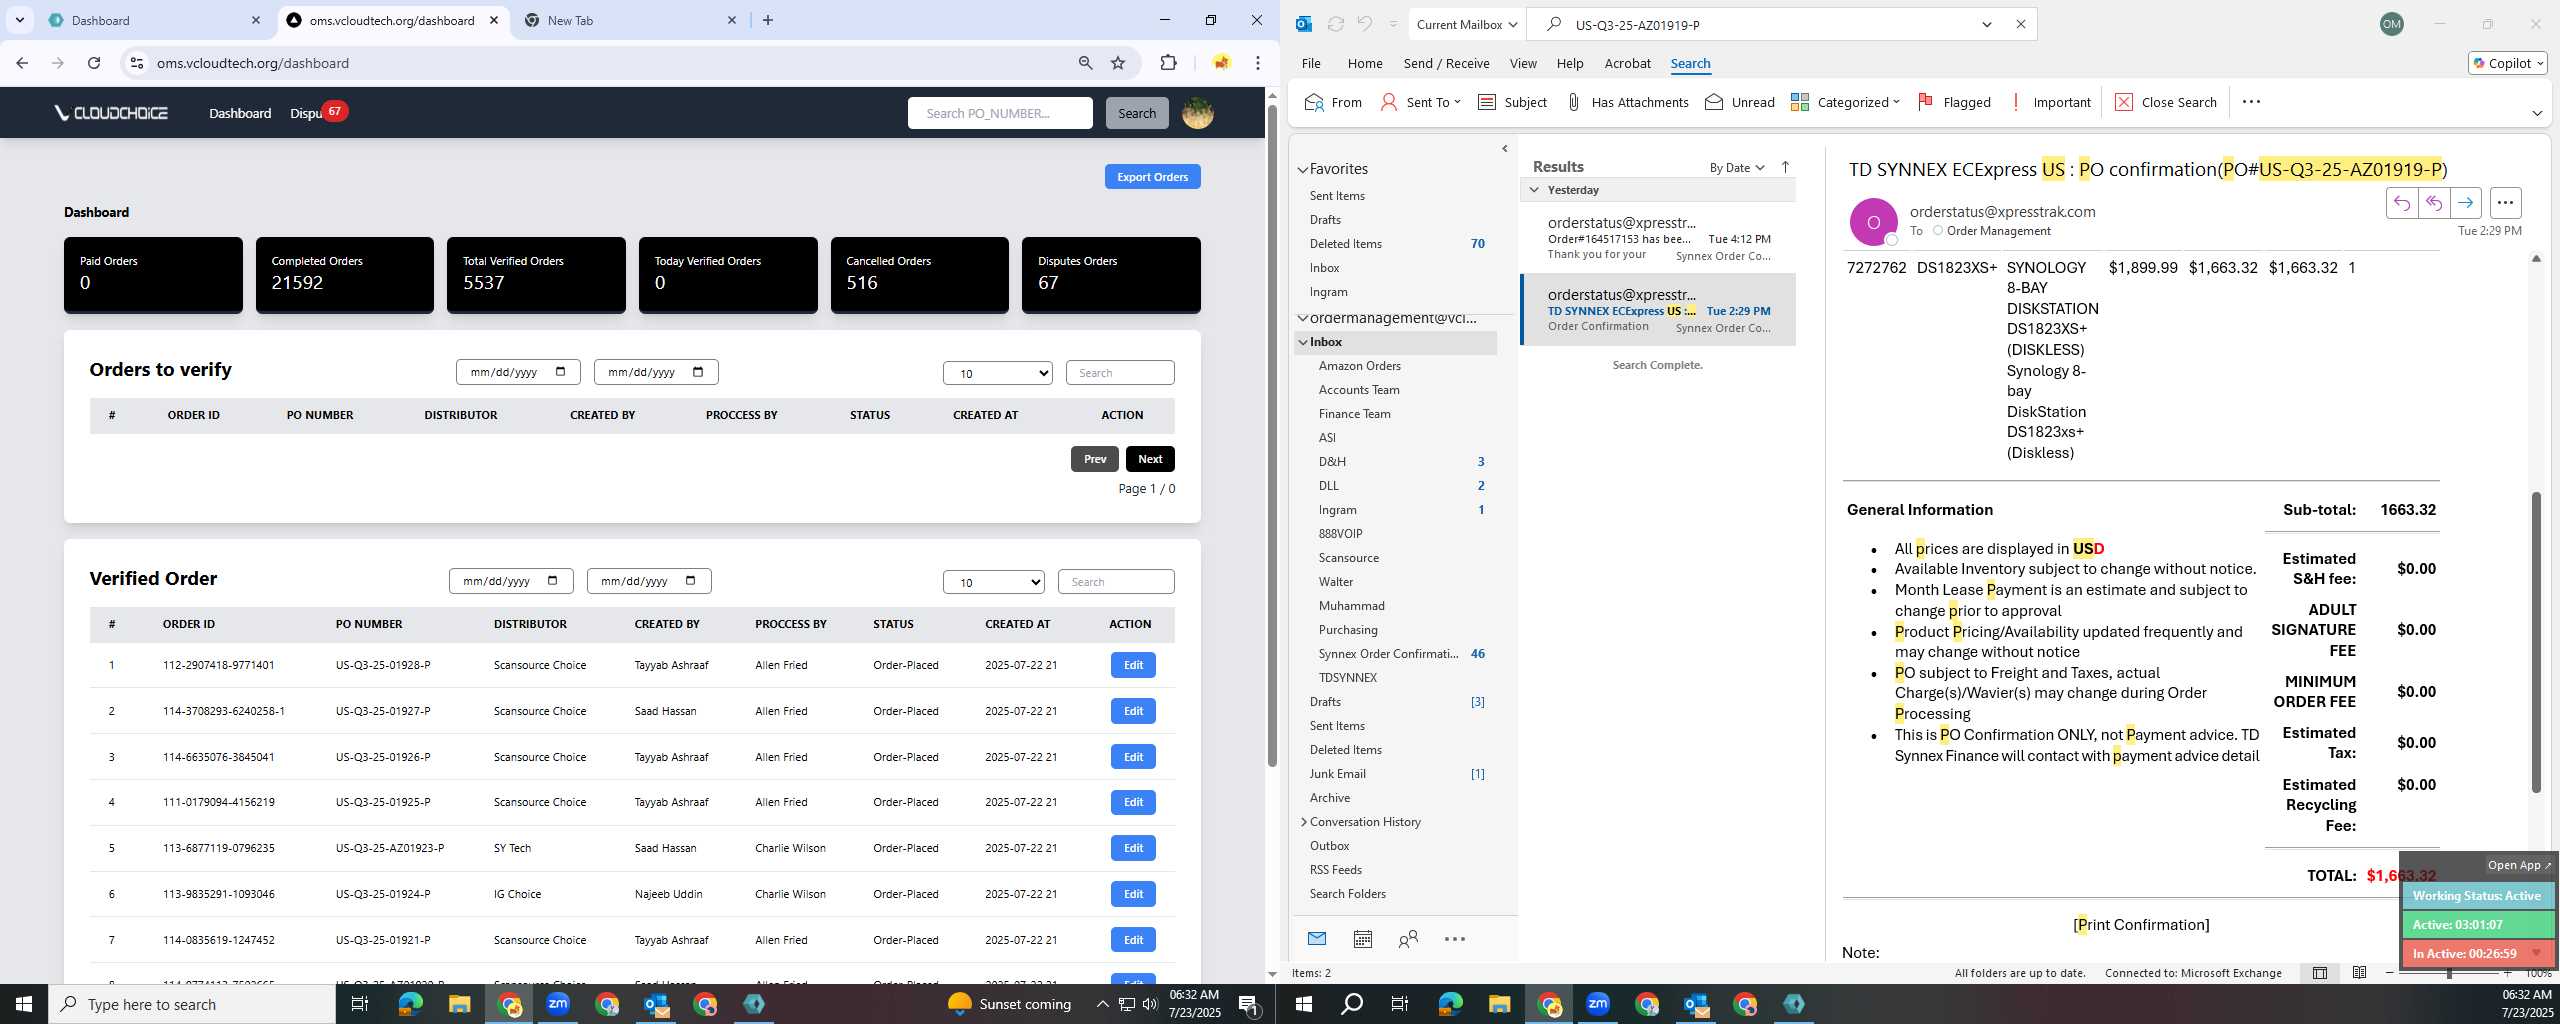The width and height of the screenshot is (2560, 1024).
Task: Adjust the Outlook zoom slider in status bar
Action: tap(2449, 973)
